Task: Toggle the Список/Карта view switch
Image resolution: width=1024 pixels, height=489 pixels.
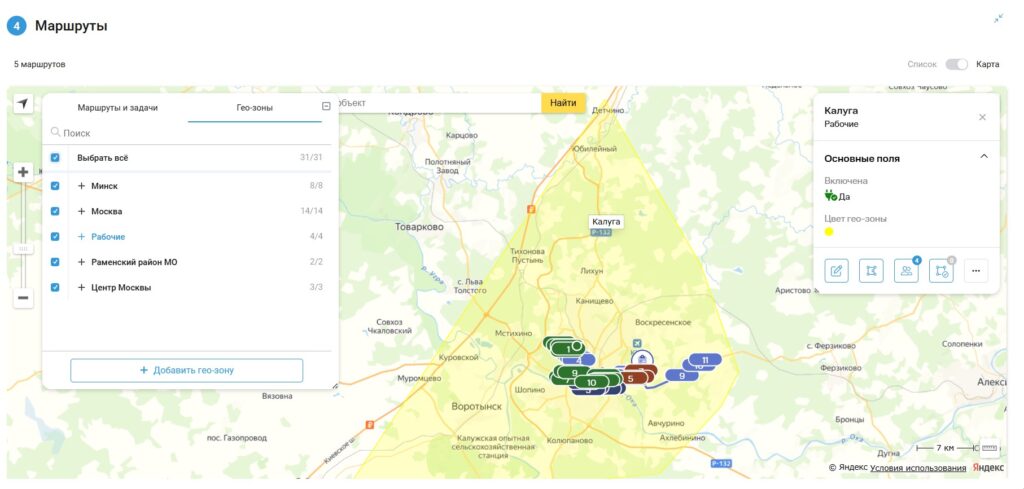Action: (956, 64)
